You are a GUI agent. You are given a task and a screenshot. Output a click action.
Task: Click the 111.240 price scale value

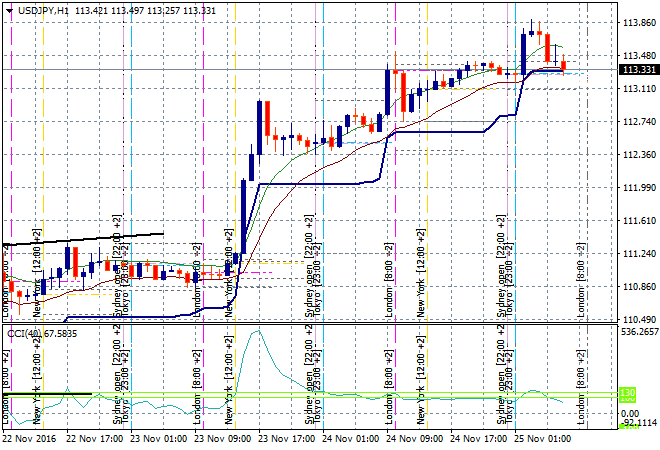(x=638, y=253)
